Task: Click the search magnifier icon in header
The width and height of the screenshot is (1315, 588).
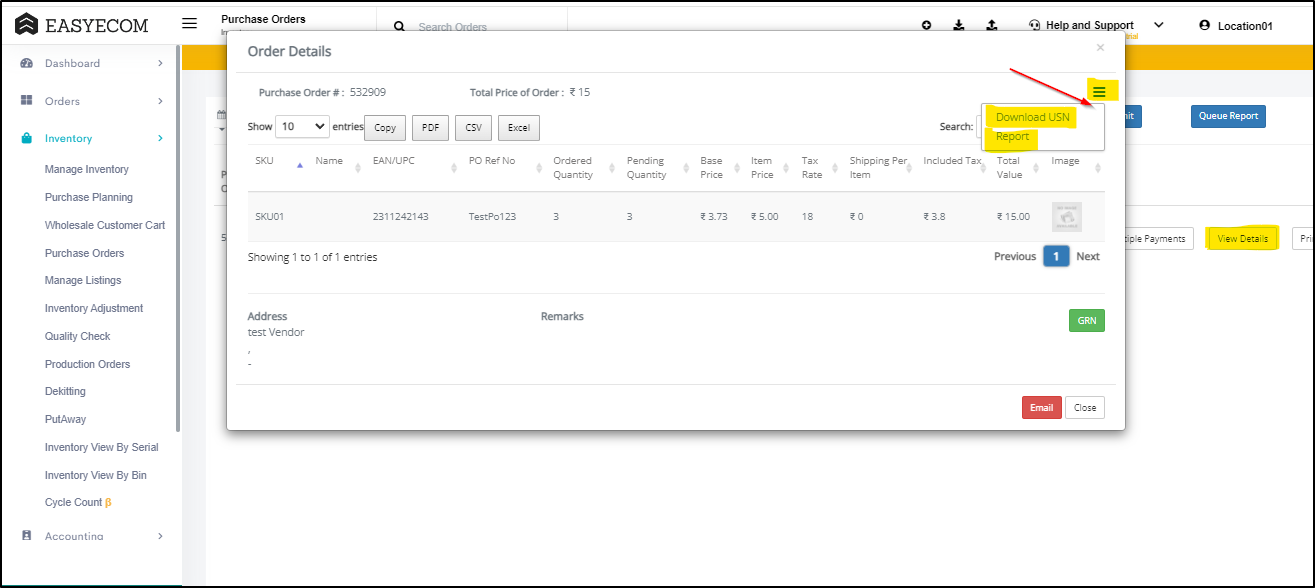Action: tap(399, 27)
